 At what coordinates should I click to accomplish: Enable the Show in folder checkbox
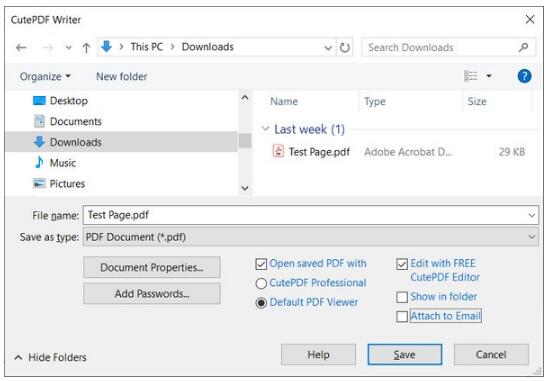tap(402, 297)
